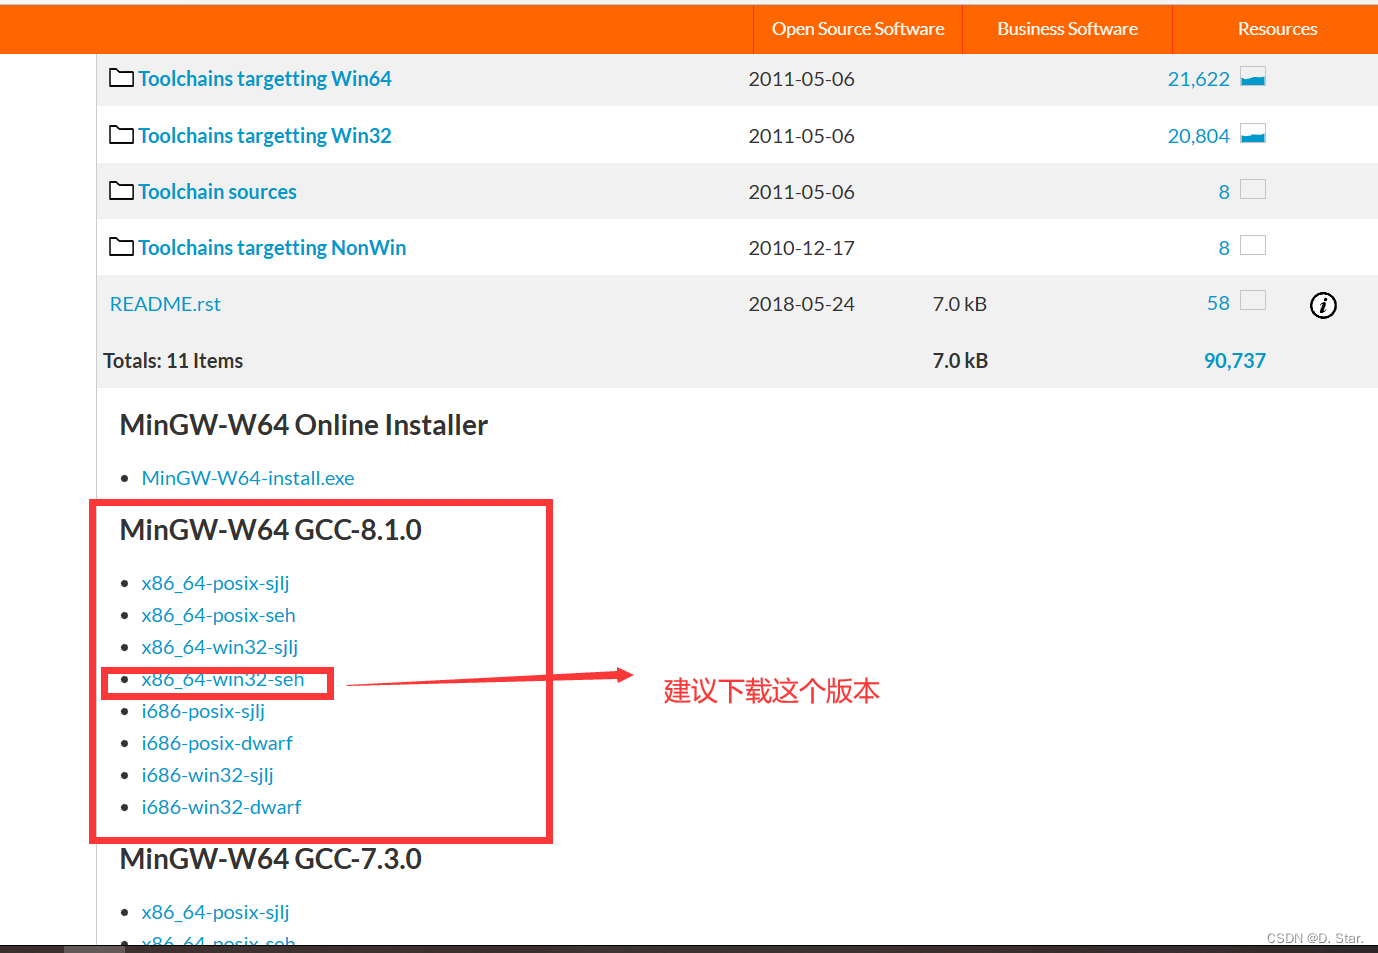Open the Resources menu
Viewport: 1378px width, 953px height.
point(1277,29)
